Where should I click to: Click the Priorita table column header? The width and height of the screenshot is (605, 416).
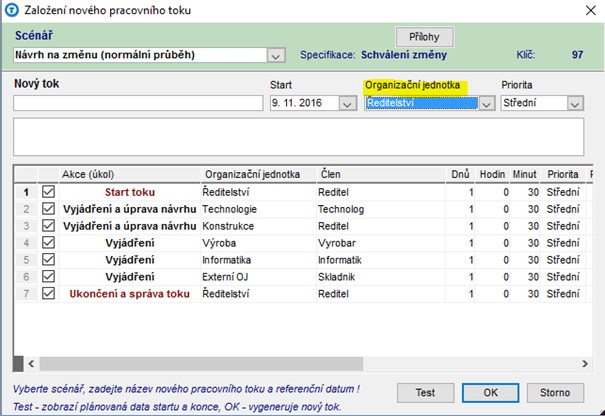pyautogui.click(x=563, y=174)
